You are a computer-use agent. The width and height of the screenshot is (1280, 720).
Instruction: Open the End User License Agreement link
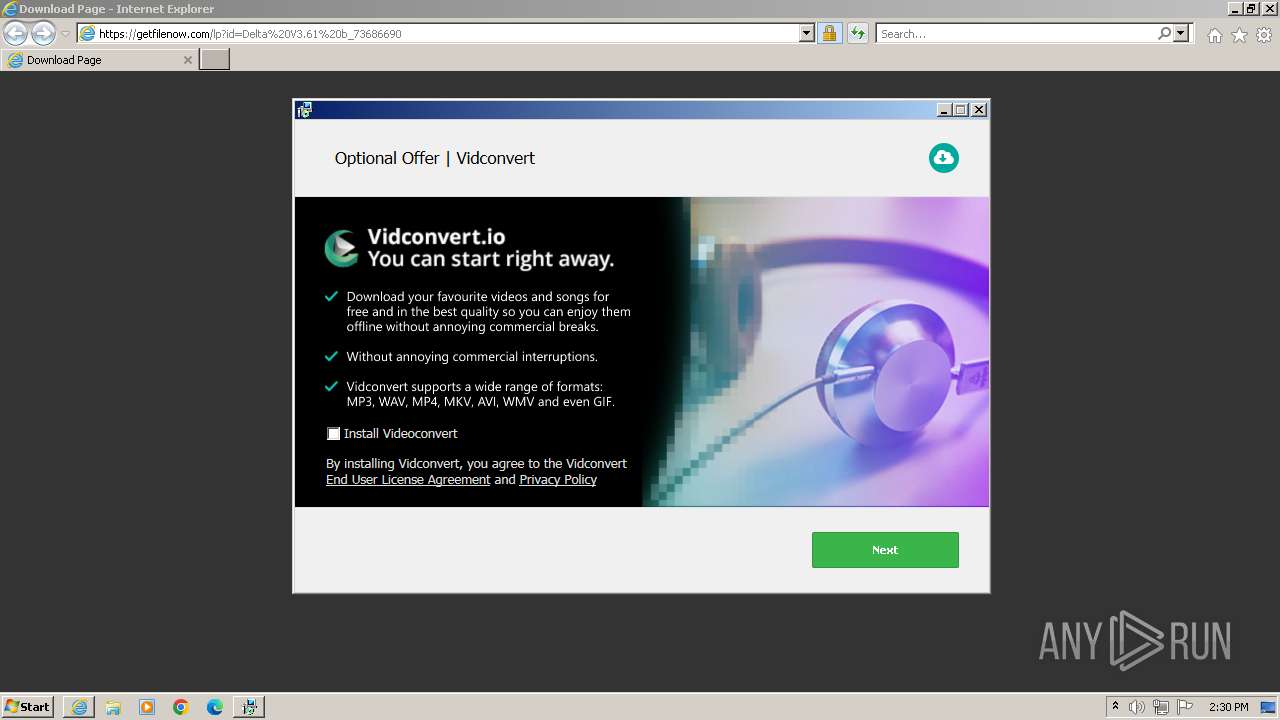(x=408, y=480)
